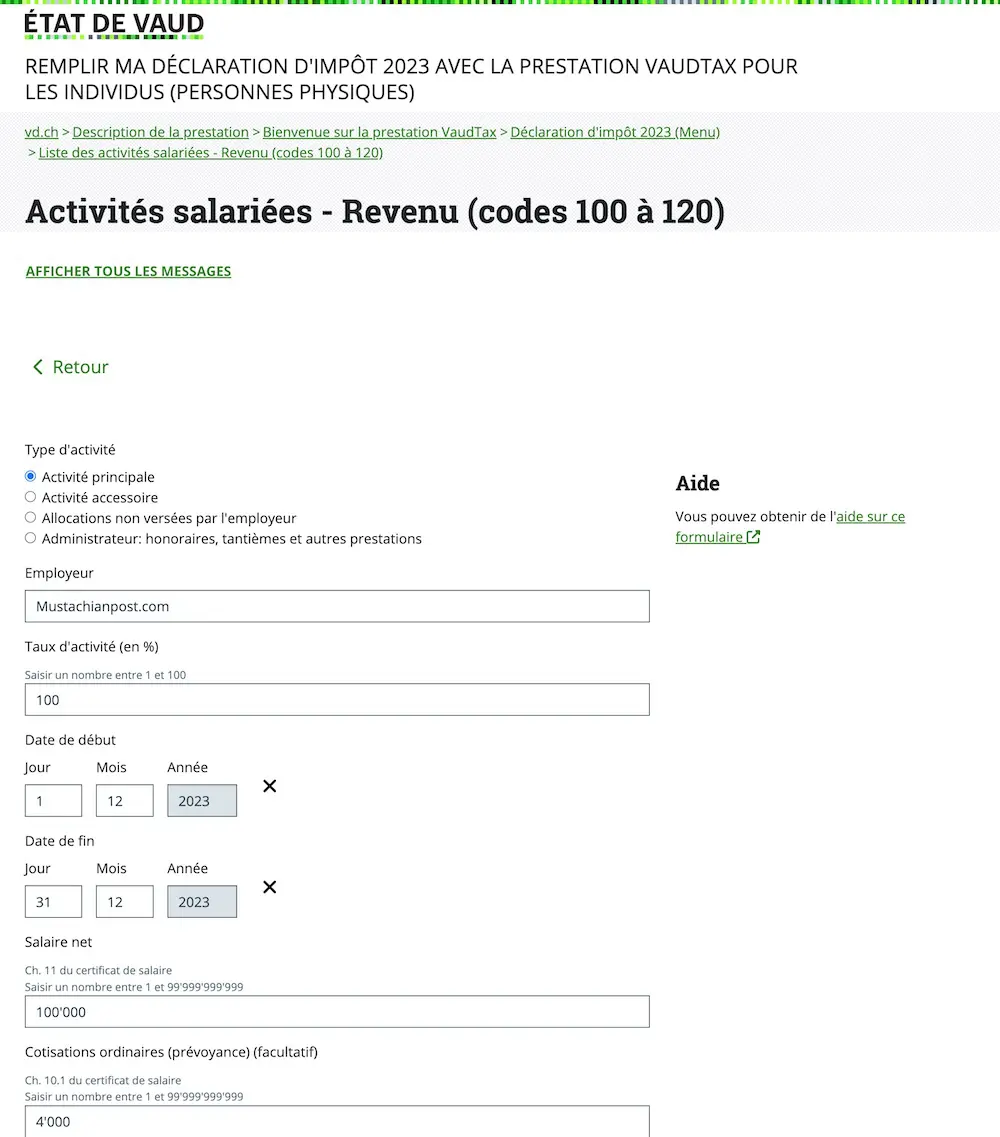The height and width of the screenshot is (1137, 1000).
Task: Click the Salaire net label
Action: coord(58,942)
